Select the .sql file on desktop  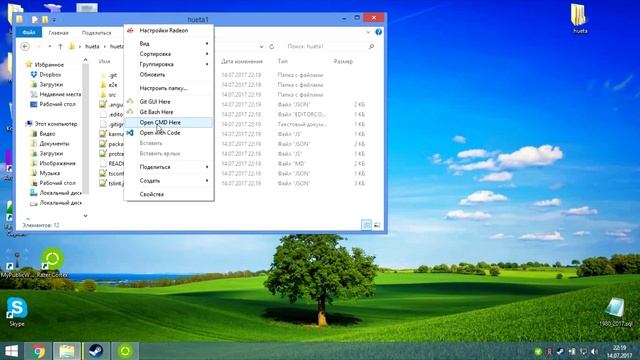click(x=616, y=312)
